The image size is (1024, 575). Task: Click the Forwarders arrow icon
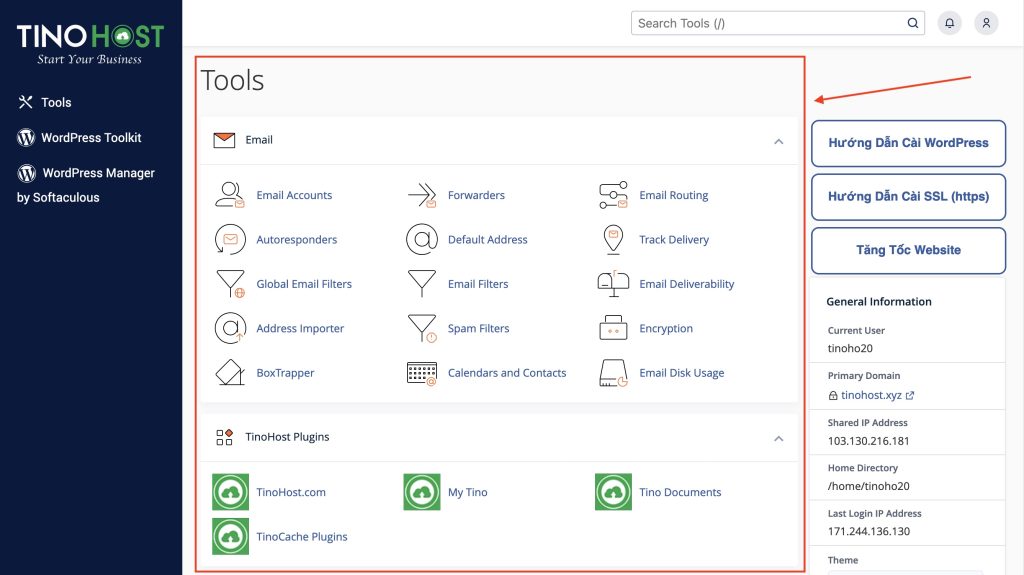point(422,195)
